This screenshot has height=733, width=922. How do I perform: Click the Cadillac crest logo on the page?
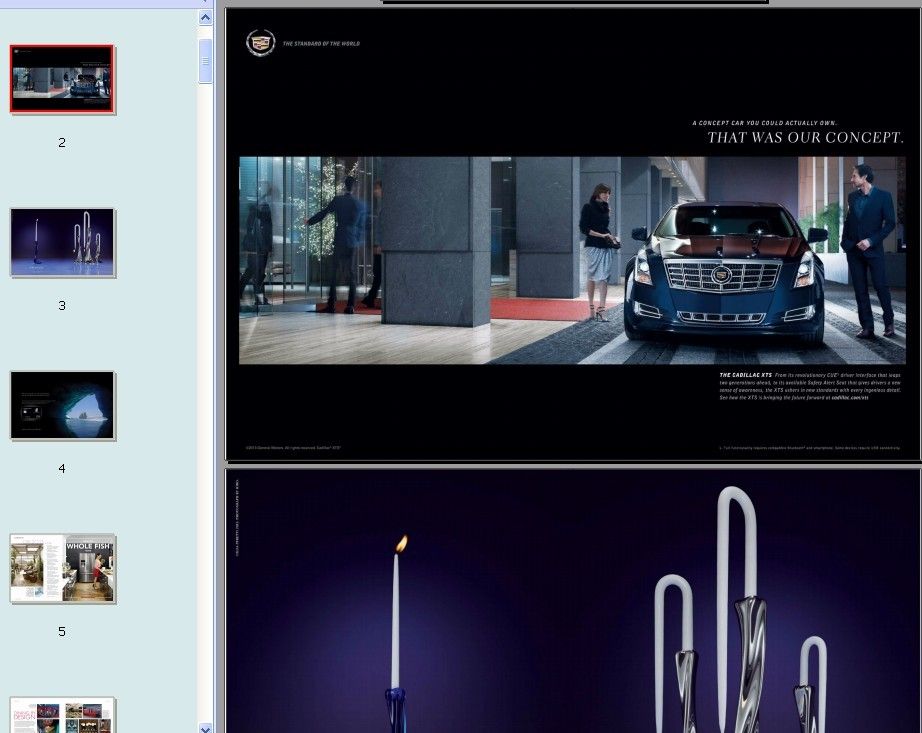point(260,43)
